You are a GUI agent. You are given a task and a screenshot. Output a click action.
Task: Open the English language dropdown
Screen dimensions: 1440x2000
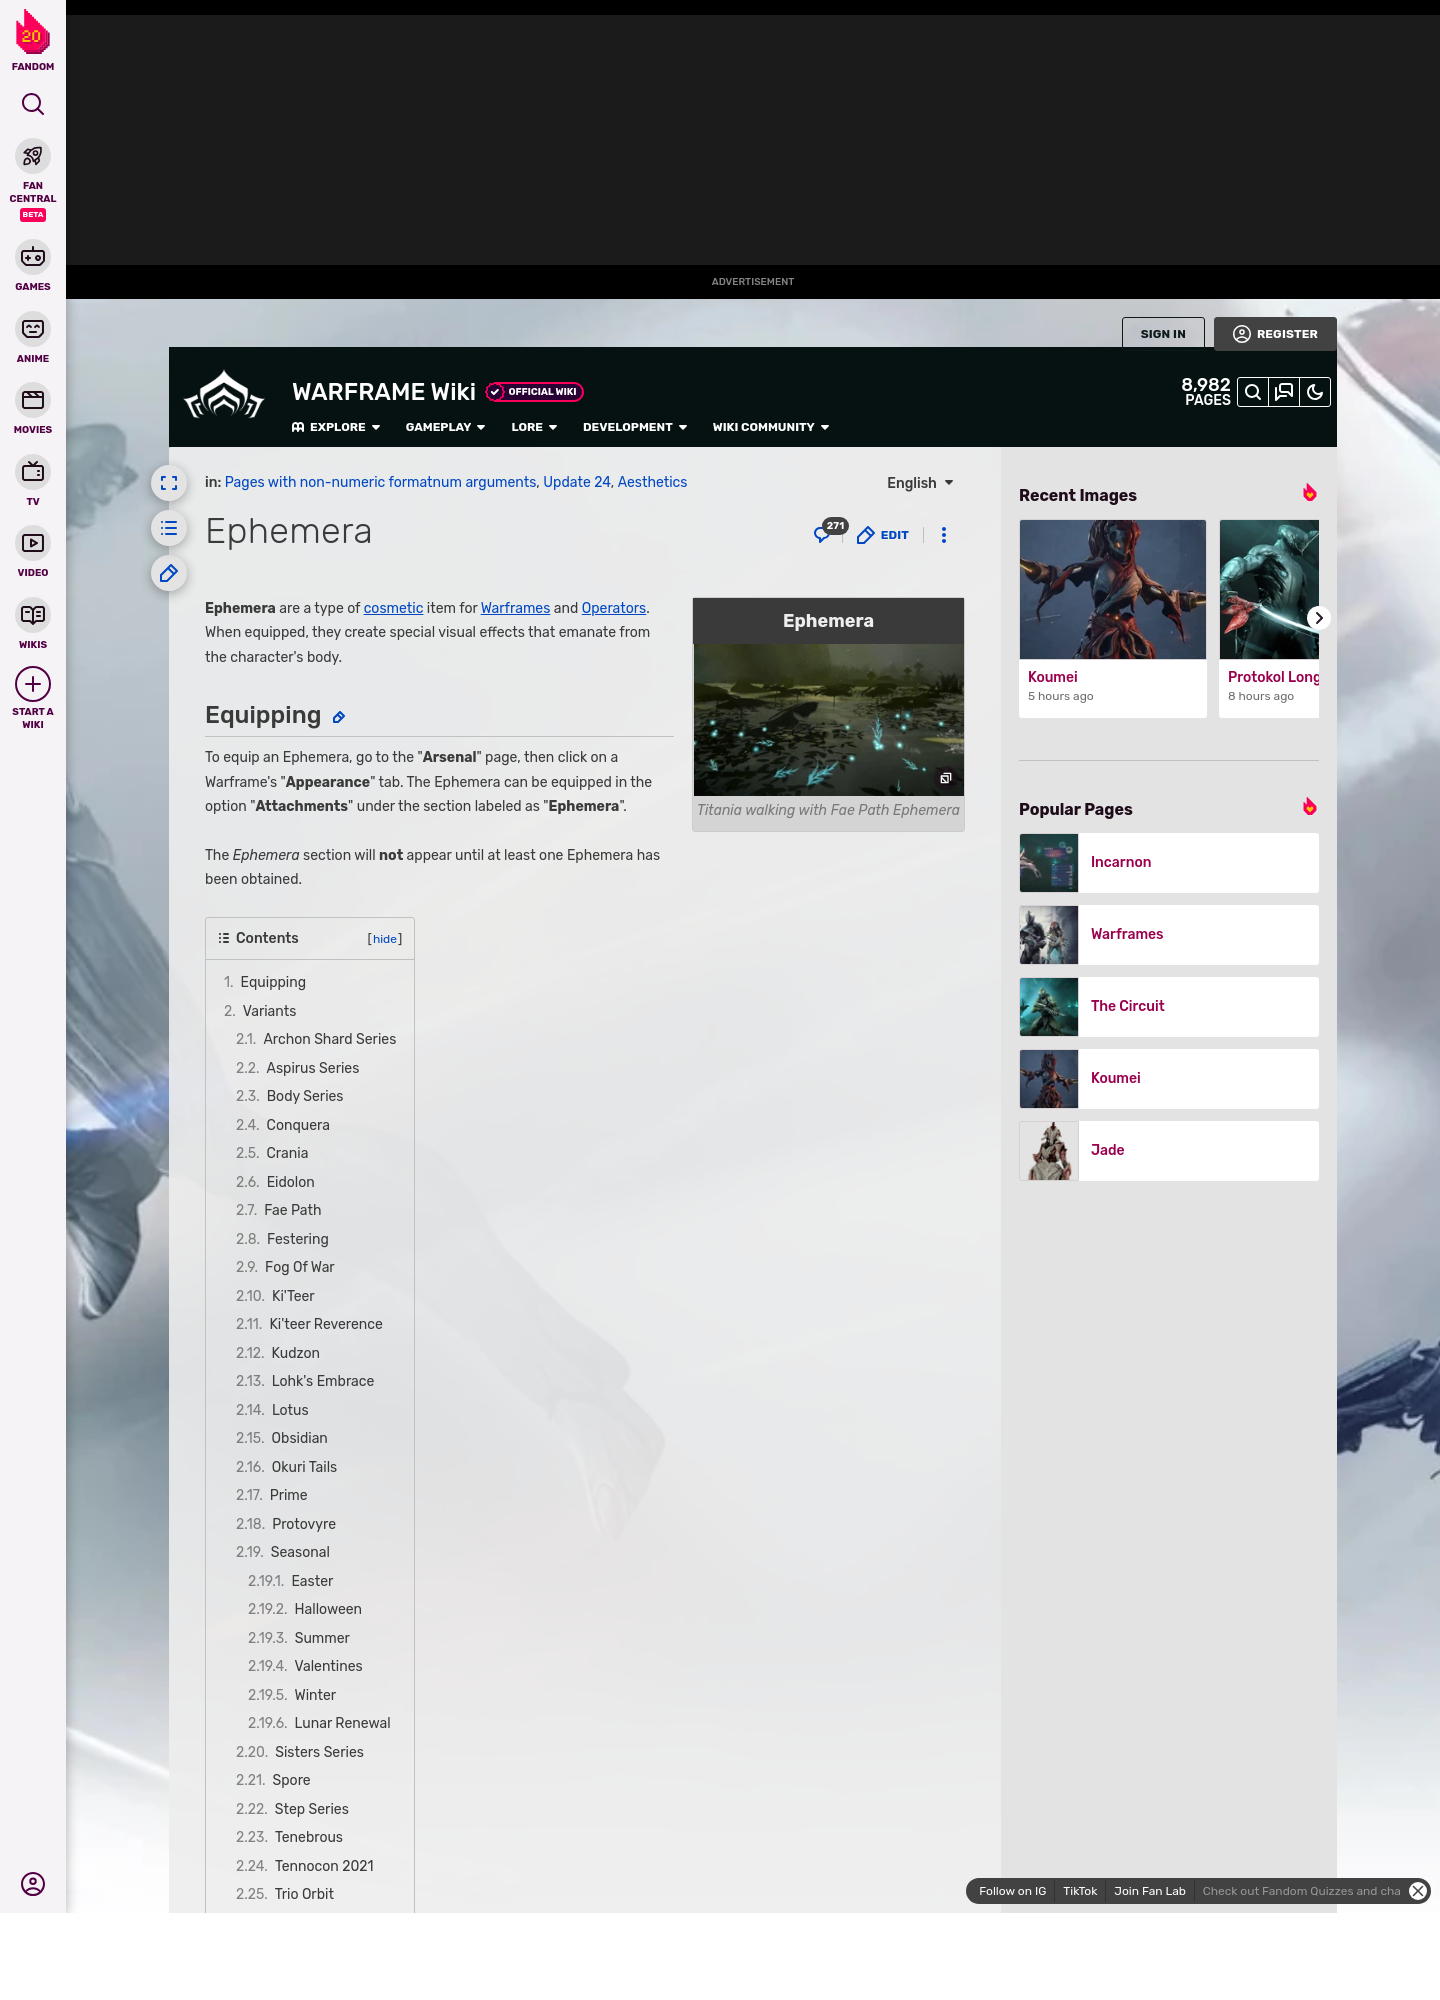(x=920, y=483)
